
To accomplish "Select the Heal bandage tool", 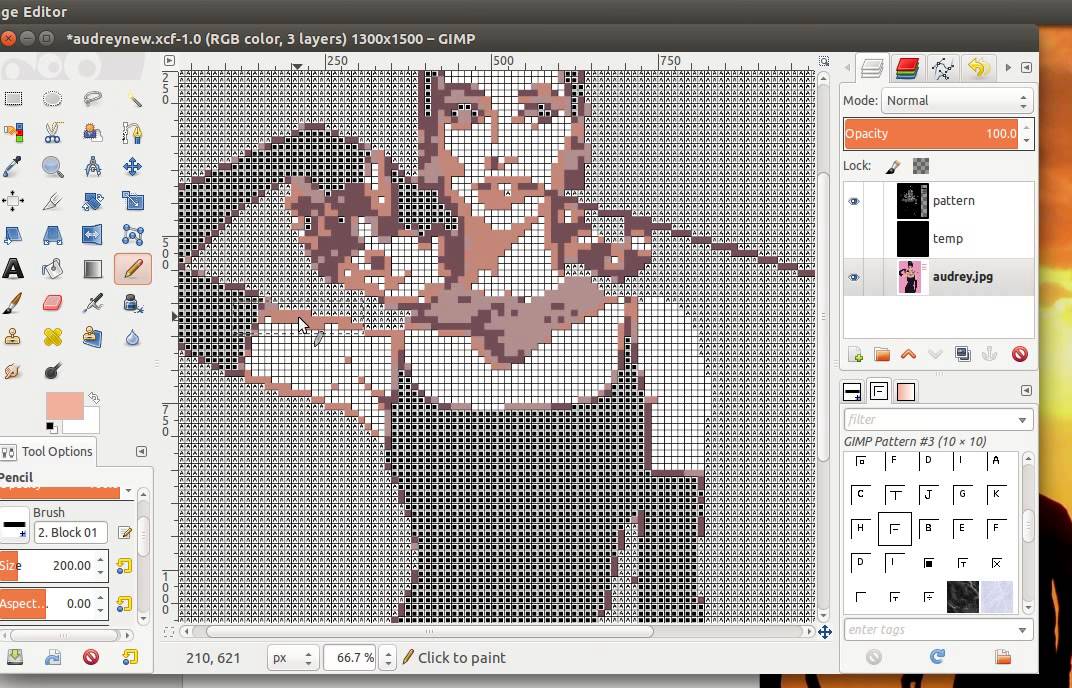I will click(53, 336).
